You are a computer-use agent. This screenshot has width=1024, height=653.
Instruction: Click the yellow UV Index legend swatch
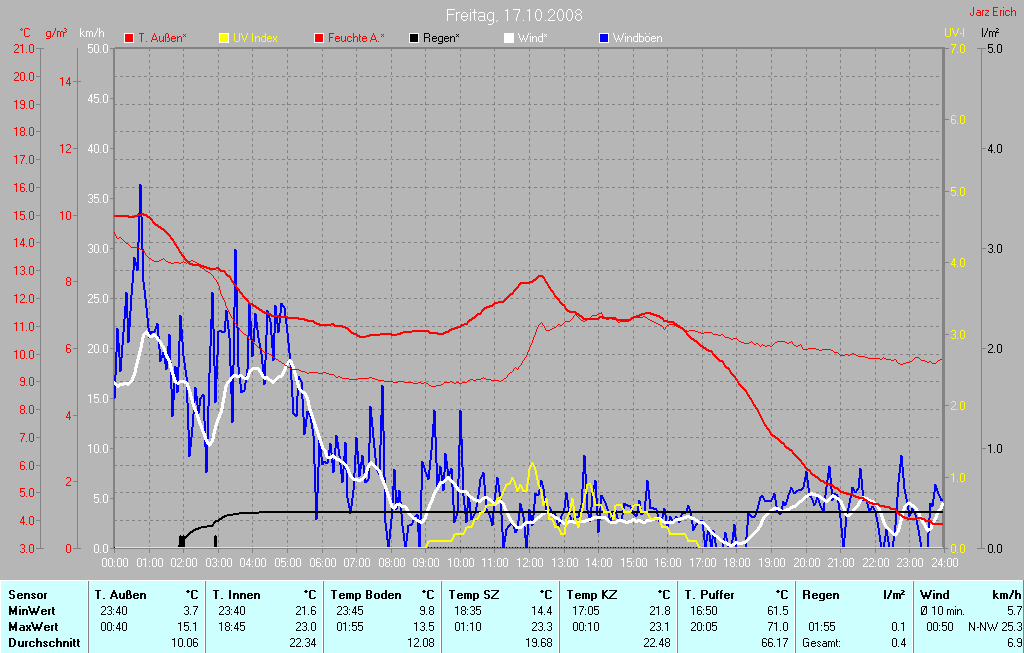tap(224, 38)
